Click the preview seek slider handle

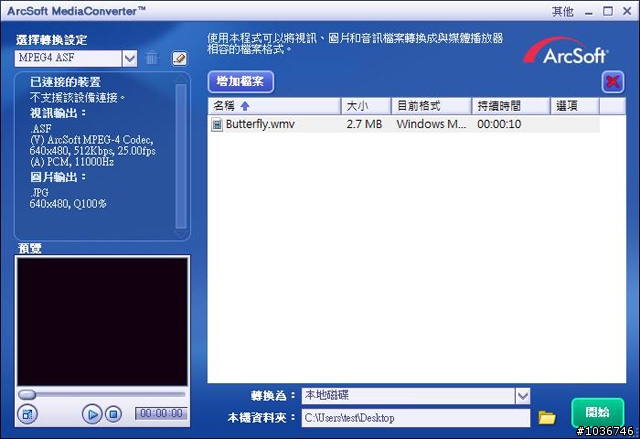(x=27, y=395)
